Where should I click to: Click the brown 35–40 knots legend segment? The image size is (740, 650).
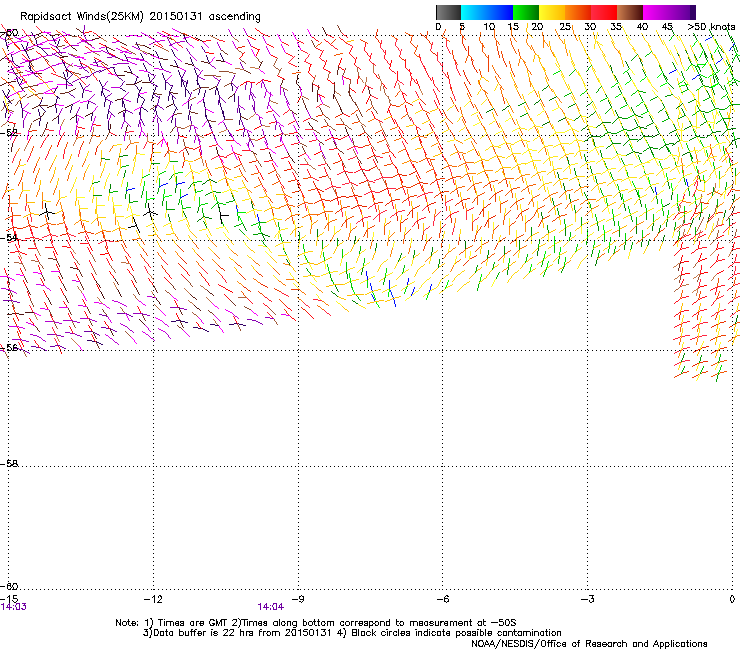630,12
